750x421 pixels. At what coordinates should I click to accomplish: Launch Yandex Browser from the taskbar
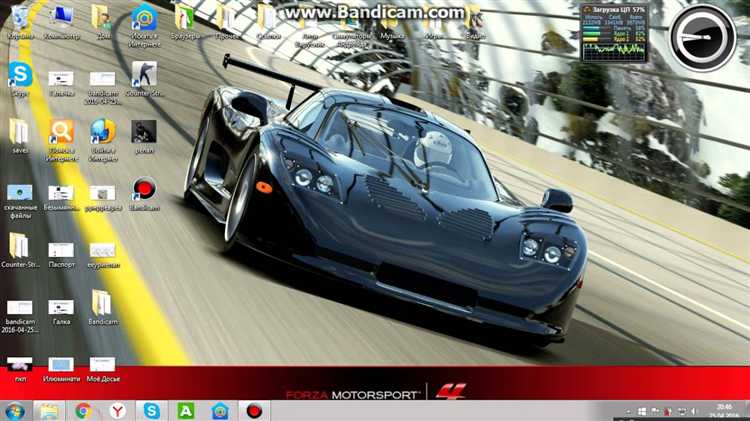point(117,411)
